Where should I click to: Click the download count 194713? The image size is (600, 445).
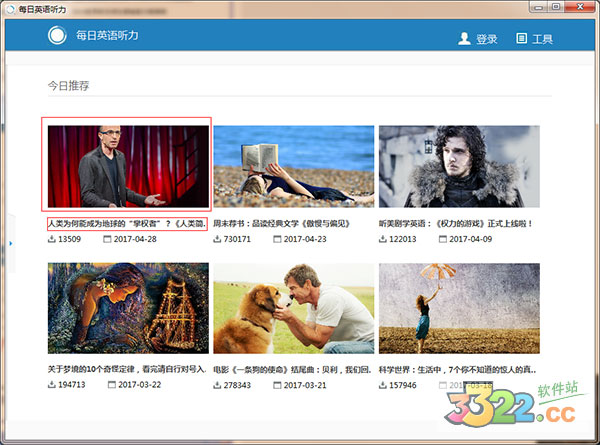72,385
